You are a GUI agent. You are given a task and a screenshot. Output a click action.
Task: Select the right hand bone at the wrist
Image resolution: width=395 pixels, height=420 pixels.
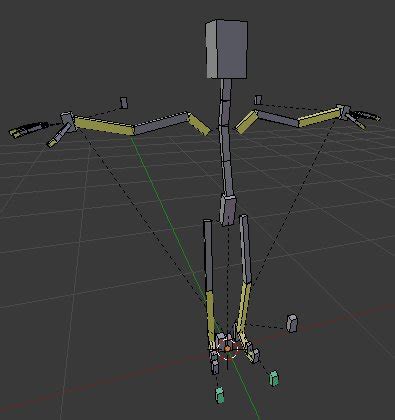point(343,111)
